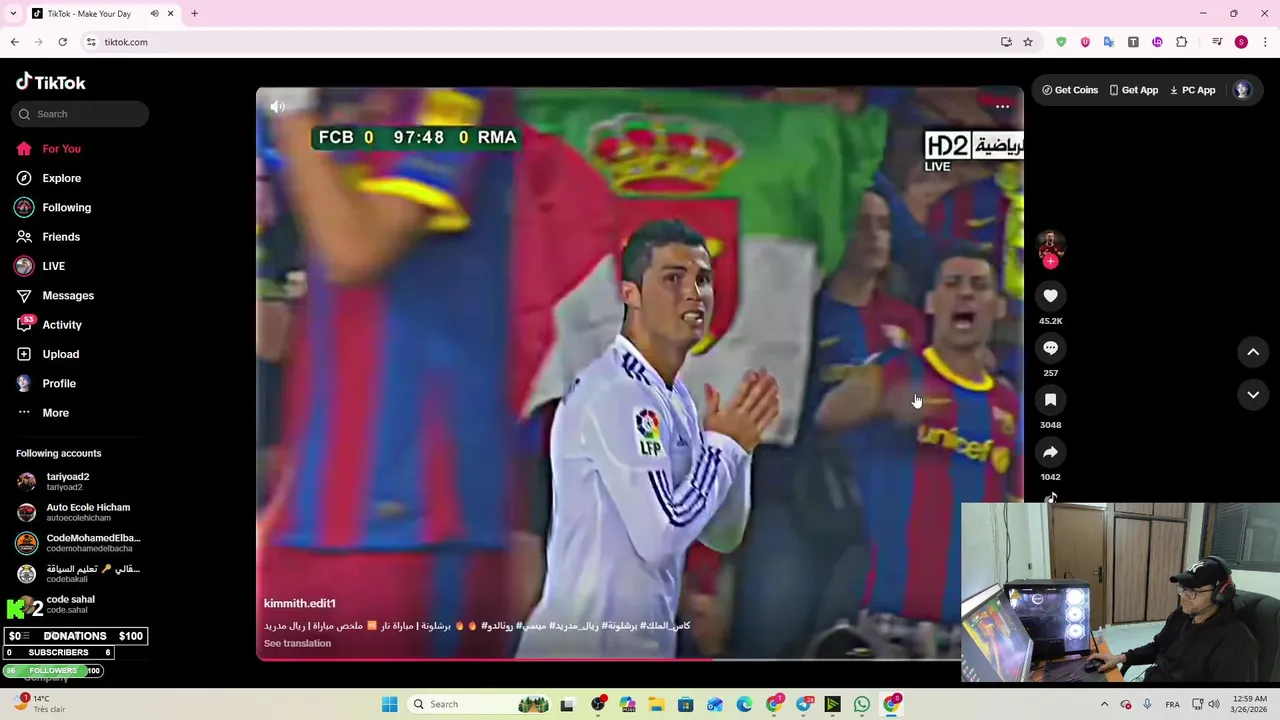Go to next video with down chevron
This screenshot has height=720, width=1280.
point(1253,395)
